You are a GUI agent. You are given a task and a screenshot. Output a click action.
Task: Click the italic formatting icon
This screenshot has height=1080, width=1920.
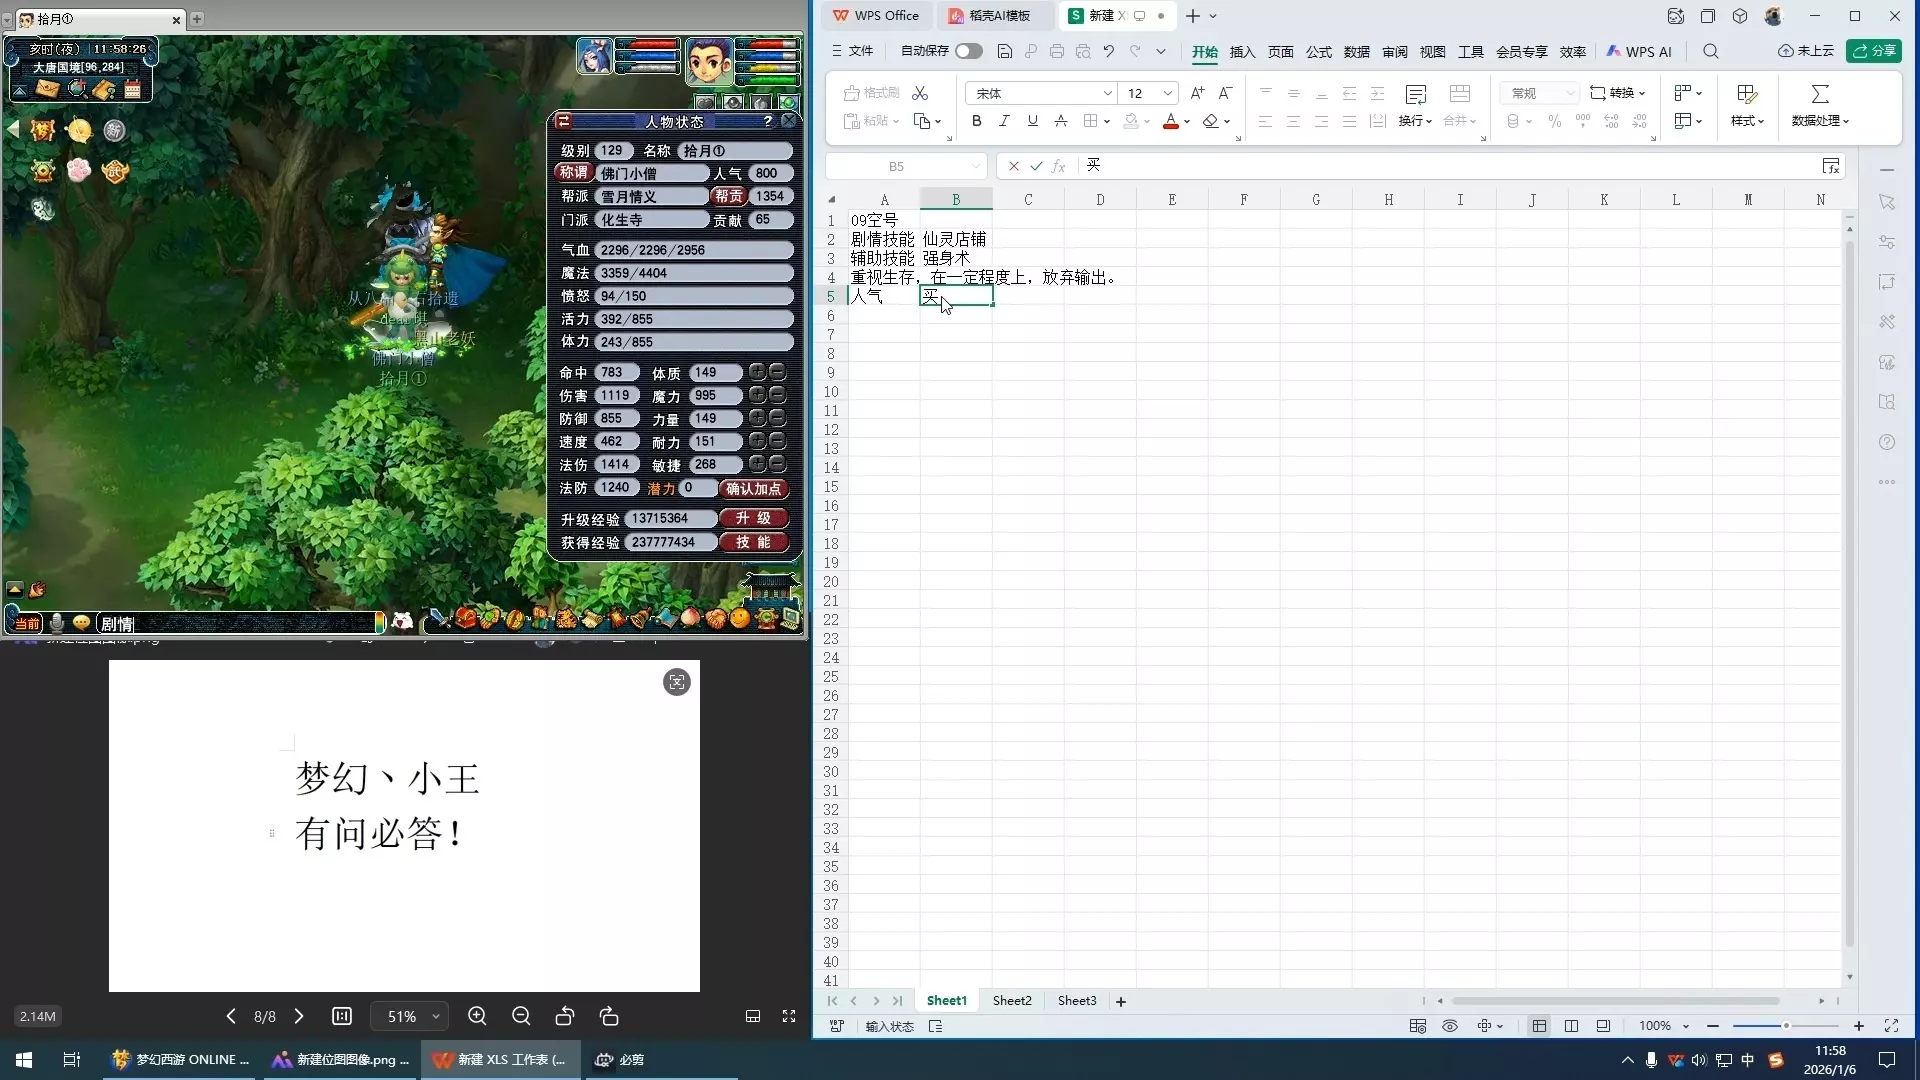[x=1004, y=121]
